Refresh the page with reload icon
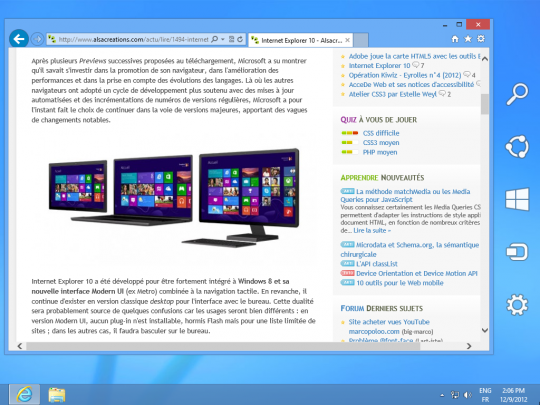The width and height of the screenshot is (540, 405). point(240,39)
